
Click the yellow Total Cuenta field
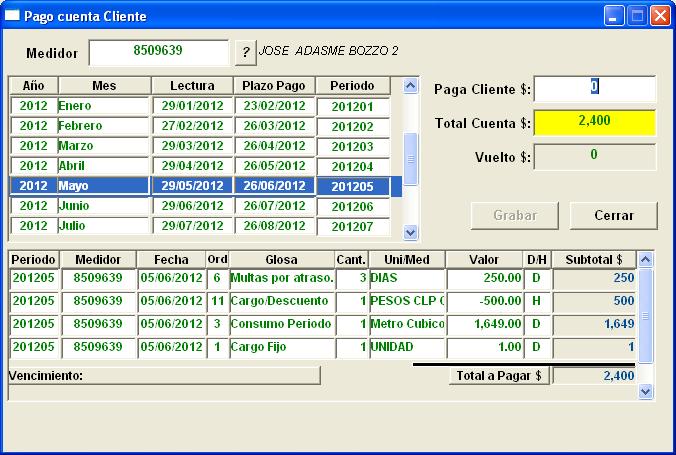595,122
